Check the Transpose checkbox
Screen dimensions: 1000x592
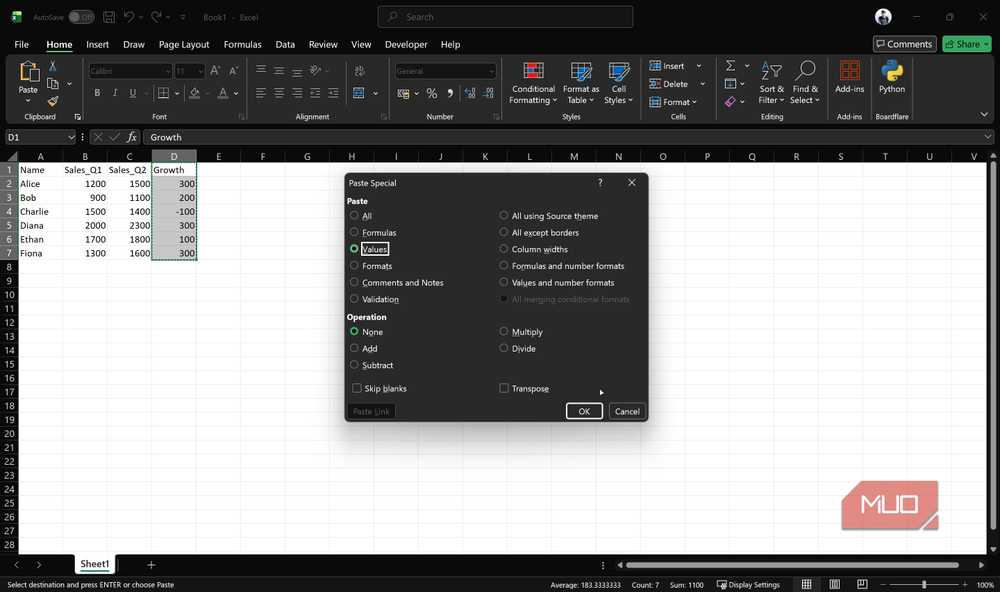(504, 388)
